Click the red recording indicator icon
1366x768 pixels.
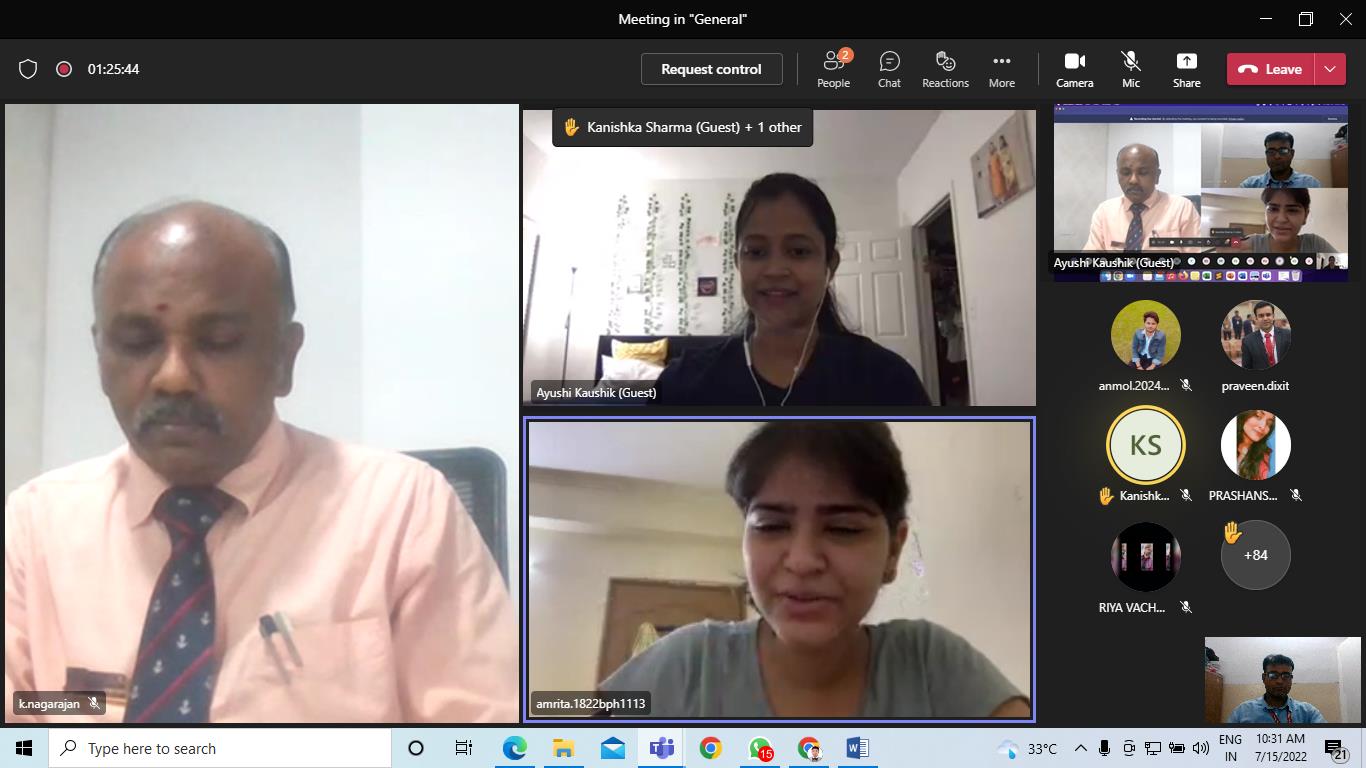tap(64, 69)
